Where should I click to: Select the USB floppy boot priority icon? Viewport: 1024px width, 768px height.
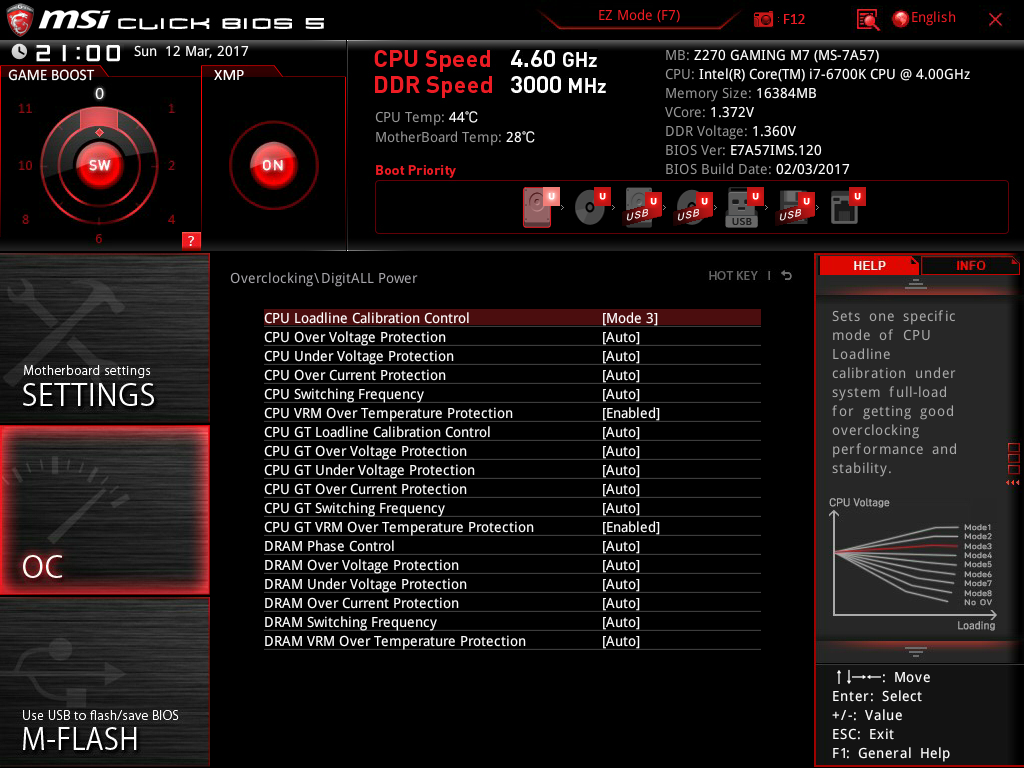coord(796,207)
